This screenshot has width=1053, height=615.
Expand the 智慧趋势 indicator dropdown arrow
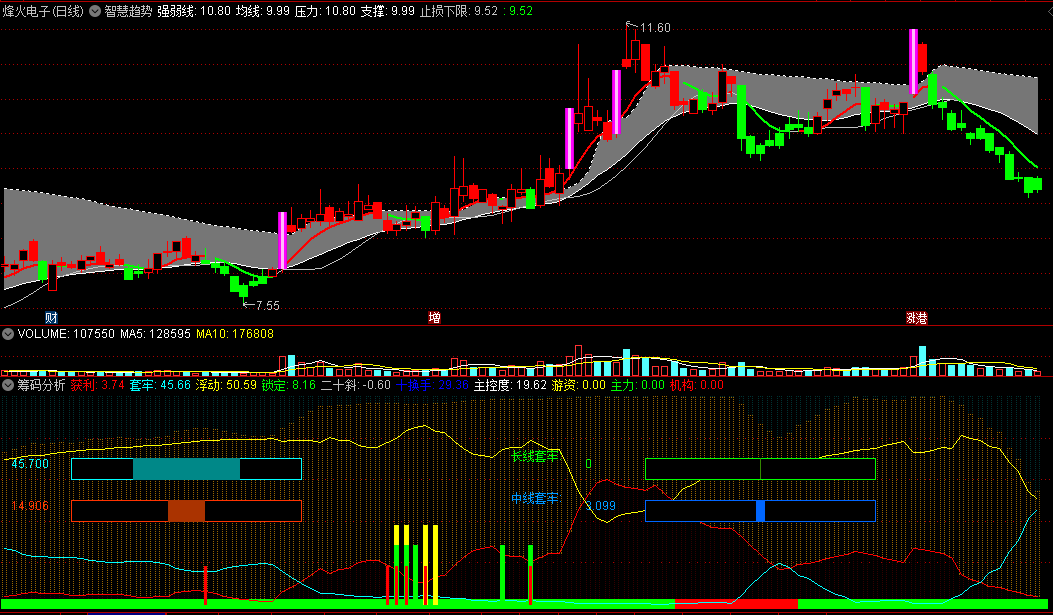coord(95,11)
